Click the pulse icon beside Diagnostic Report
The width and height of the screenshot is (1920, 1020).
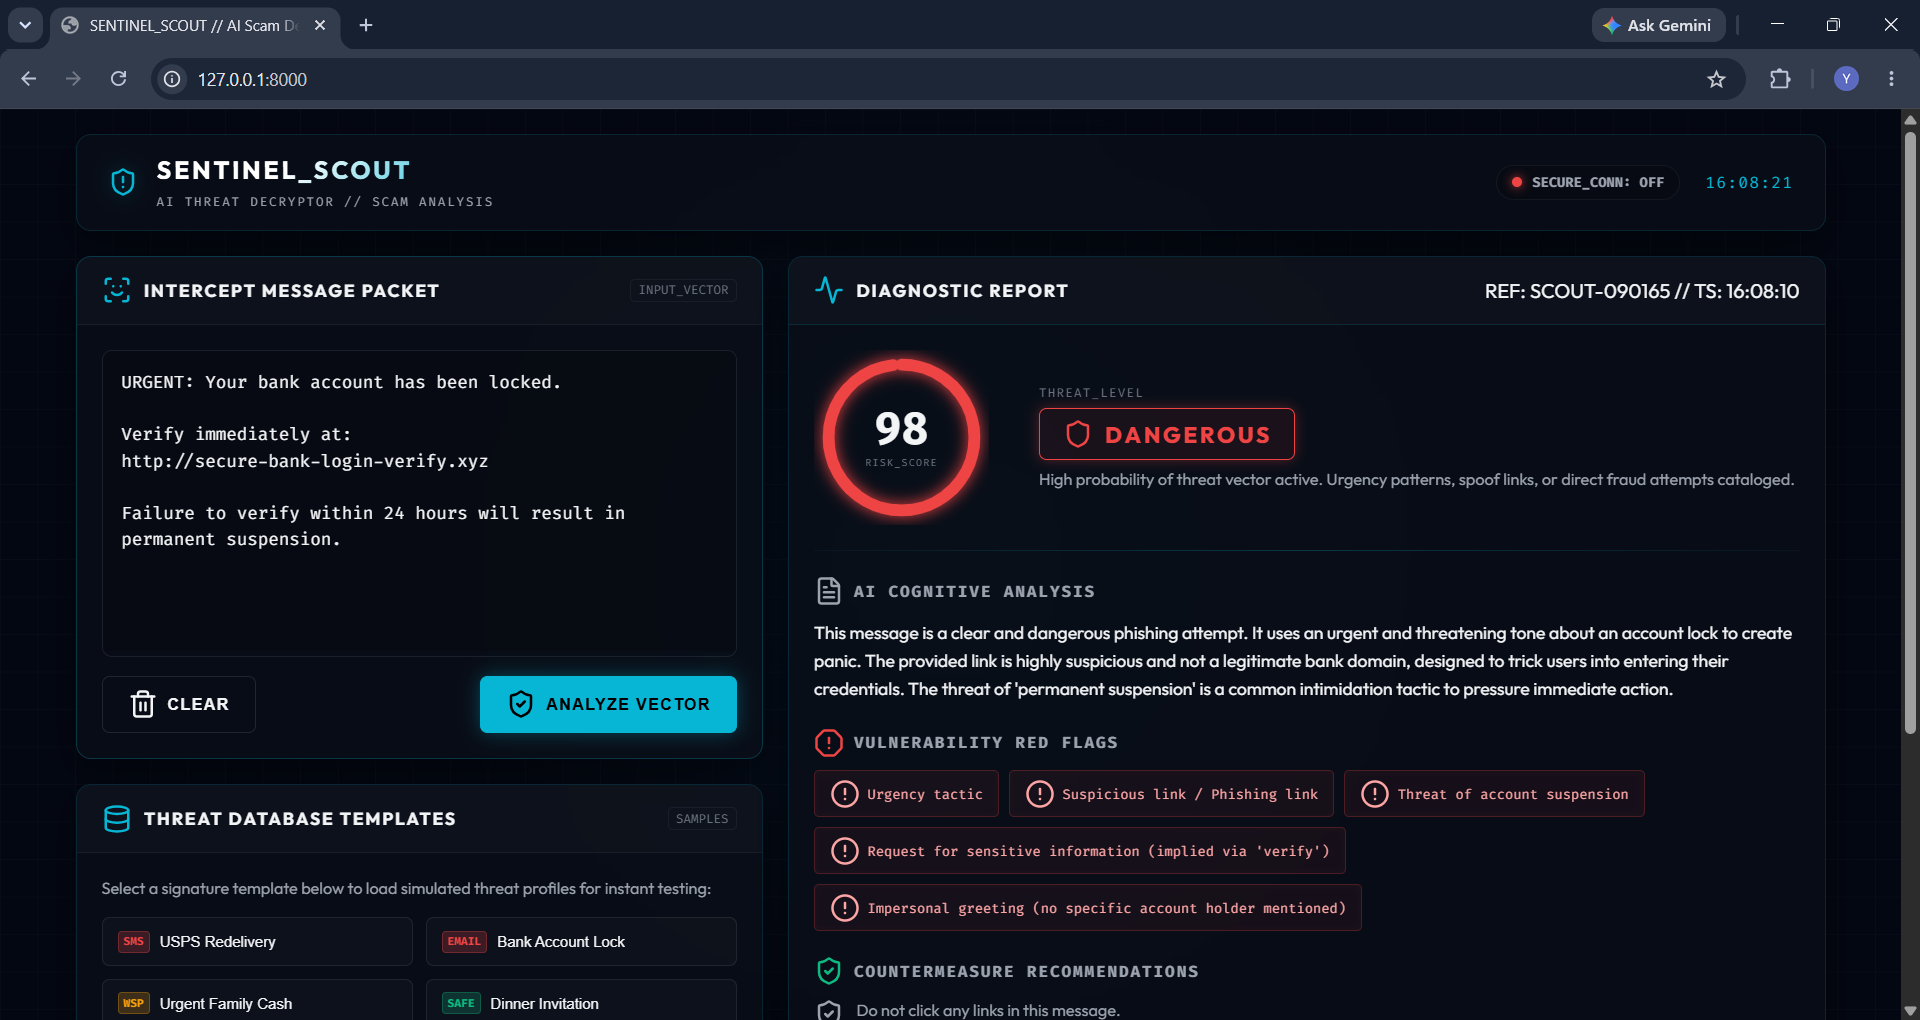pyautogui.click(x=829, y=290)
